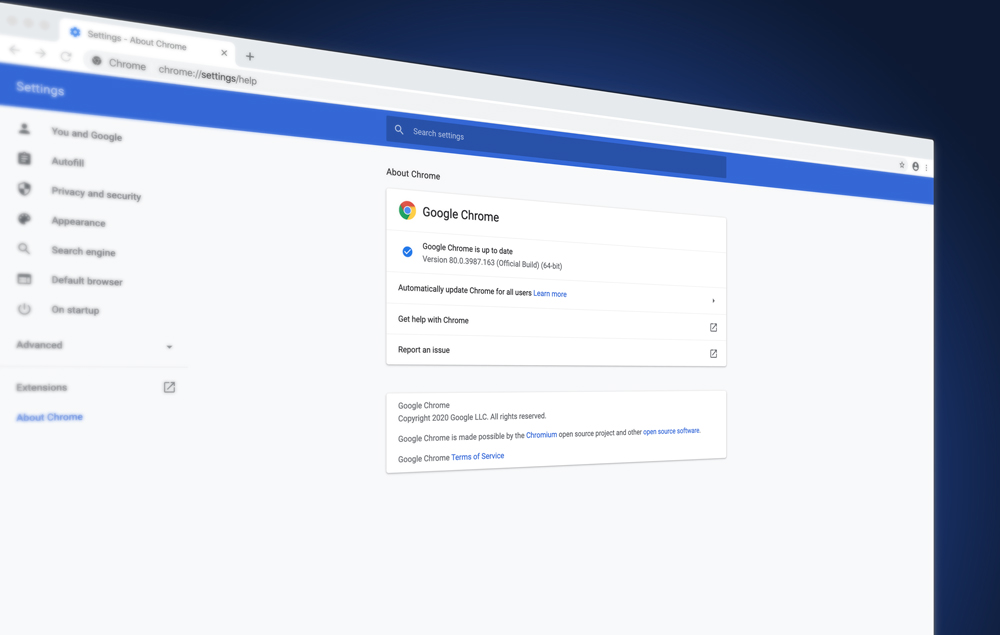Viewport: 1000px width, 635px height.
Task: Switch to the Settings - About Chrome tab
Action: (147, 41)
